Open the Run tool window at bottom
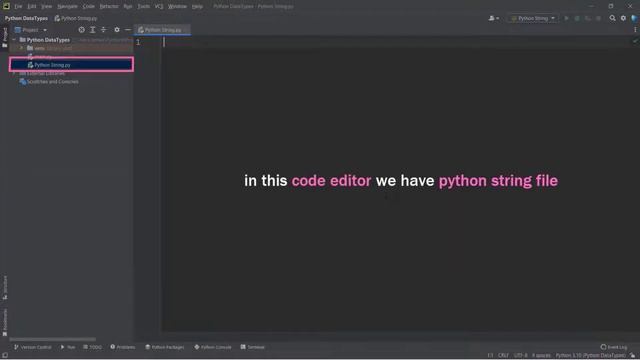Viewport: 640px width, 360px height. 68,347
